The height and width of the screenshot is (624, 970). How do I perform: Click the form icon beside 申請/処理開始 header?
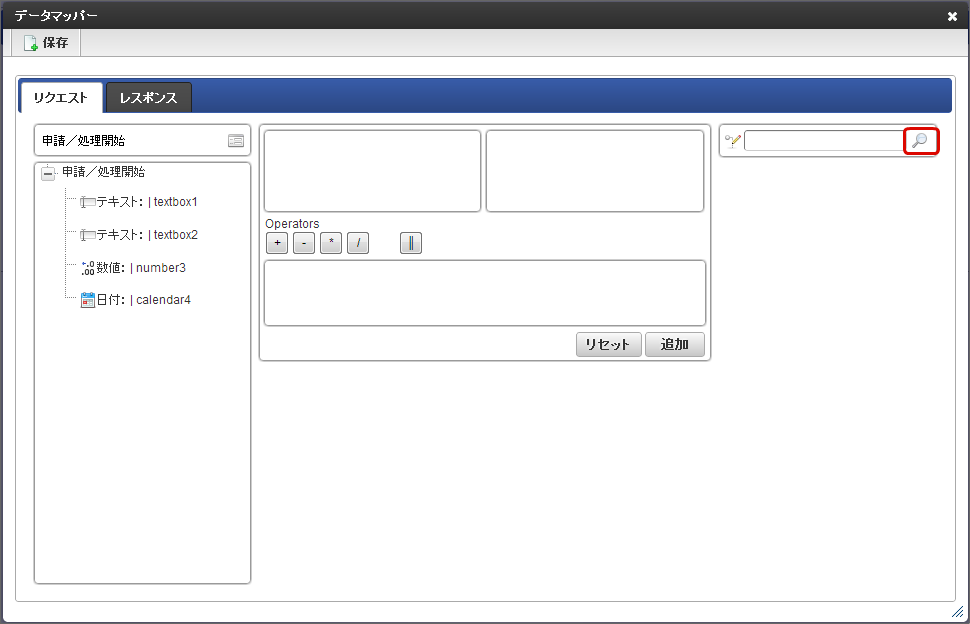(x=236, y=141)
